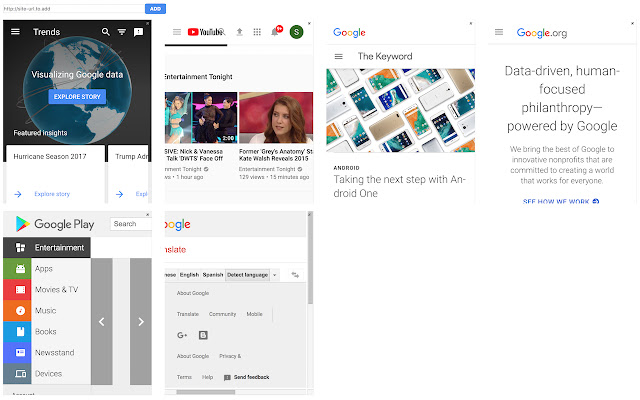Click the Google Play previous arrow
This screenshot has height=400, width=640.
point(102,322)
